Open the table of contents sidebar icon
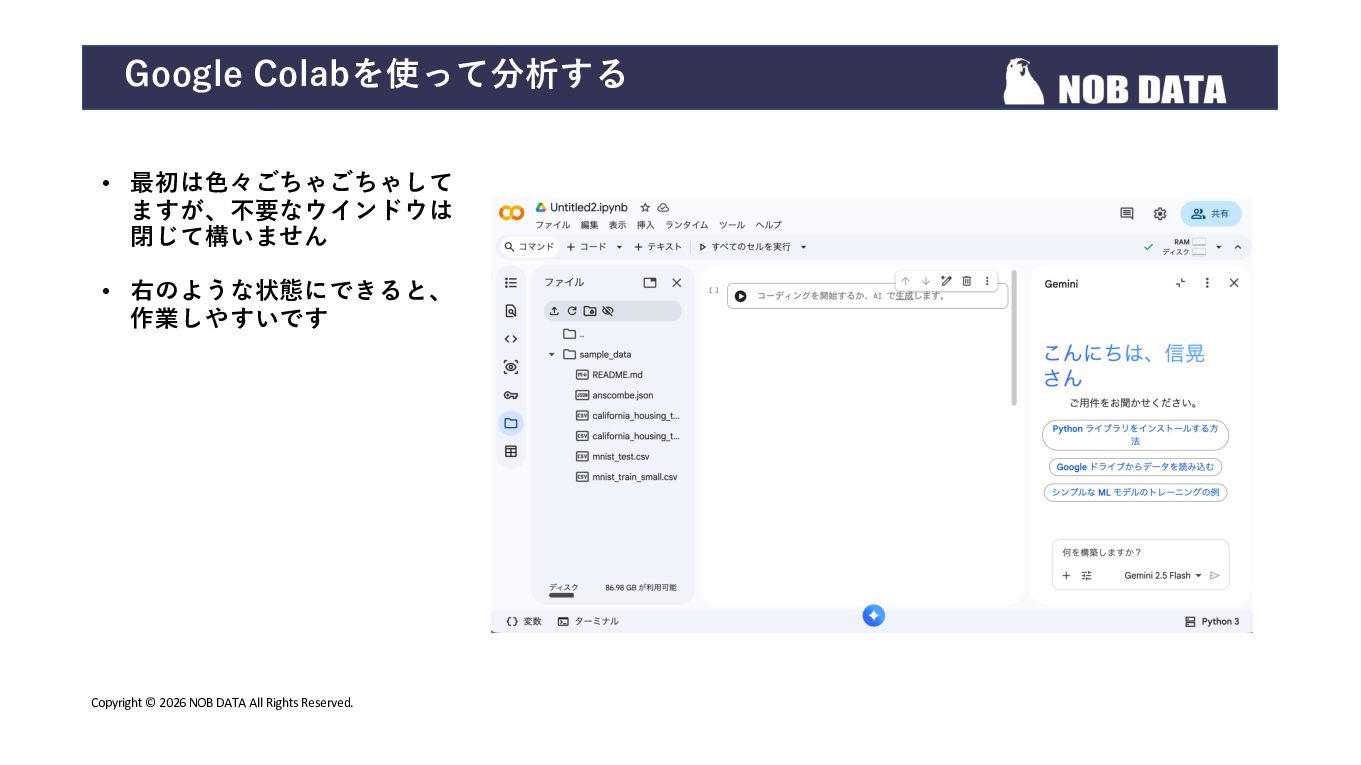Screen dimensions: 1361x765 511,283
